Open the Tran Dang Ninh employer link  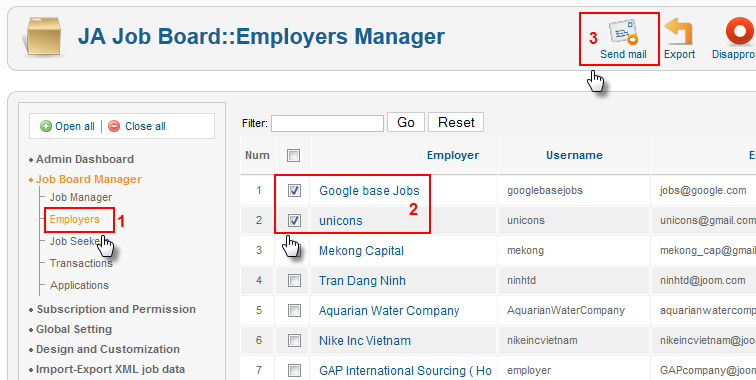coord(362,281)
